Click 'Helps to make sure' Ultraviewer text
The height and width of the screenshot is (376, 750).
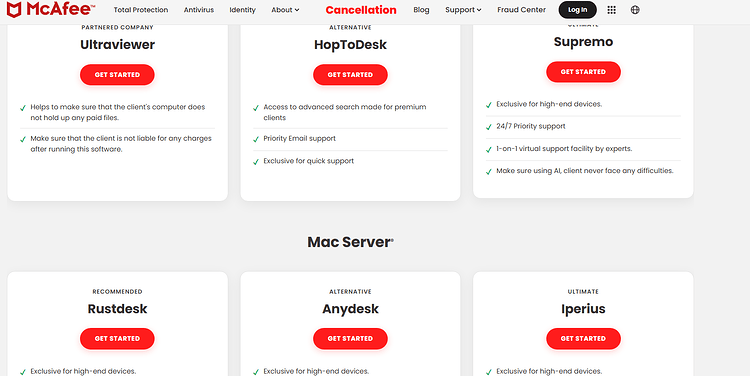118,112
